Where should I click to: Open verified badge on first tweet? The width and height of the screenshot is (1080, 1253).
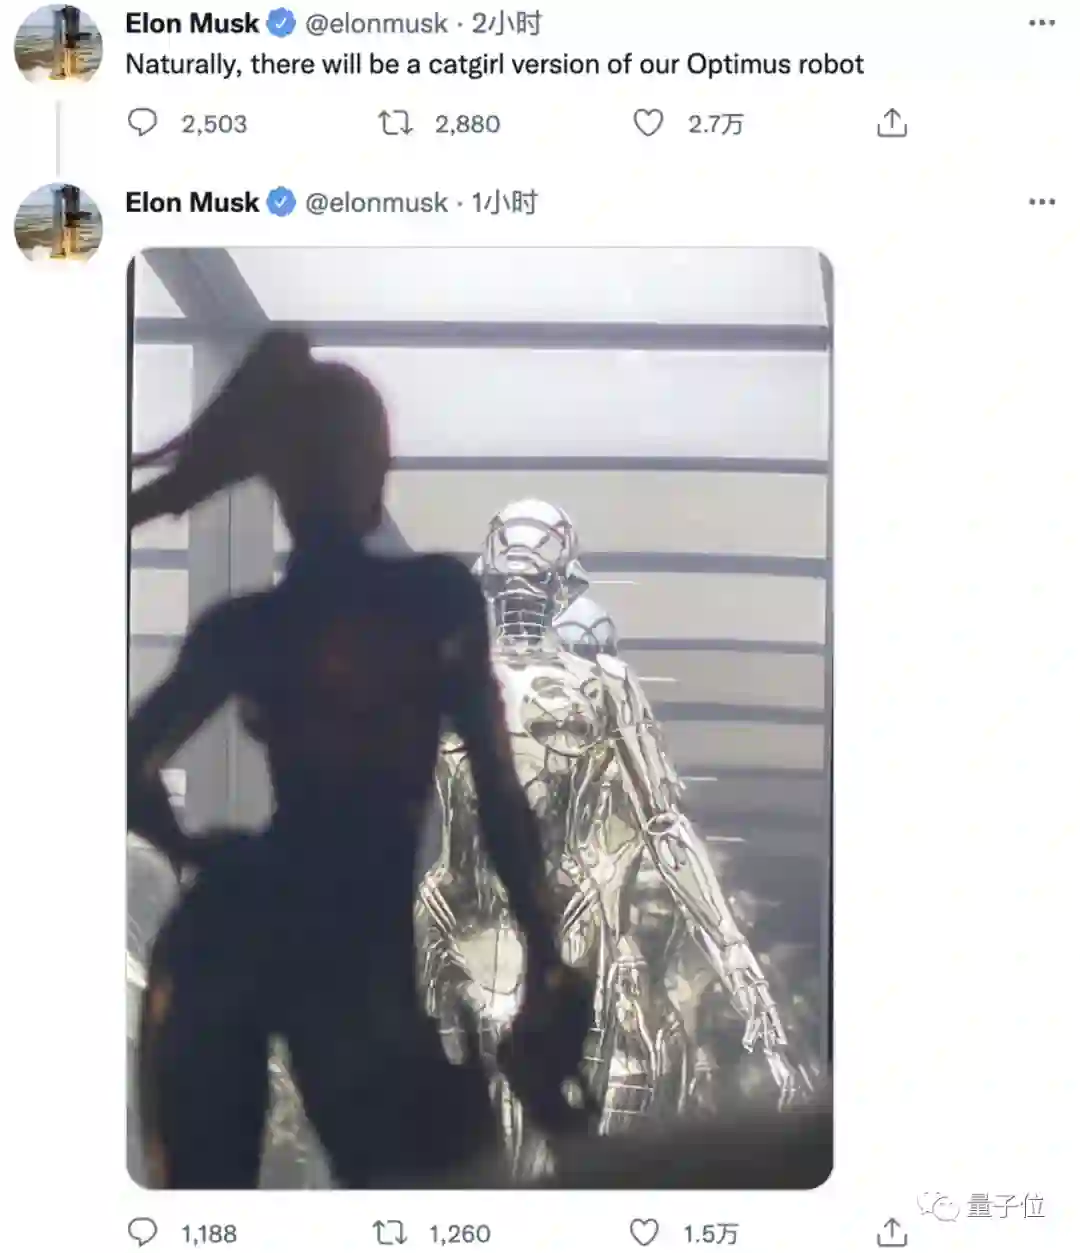282,24
